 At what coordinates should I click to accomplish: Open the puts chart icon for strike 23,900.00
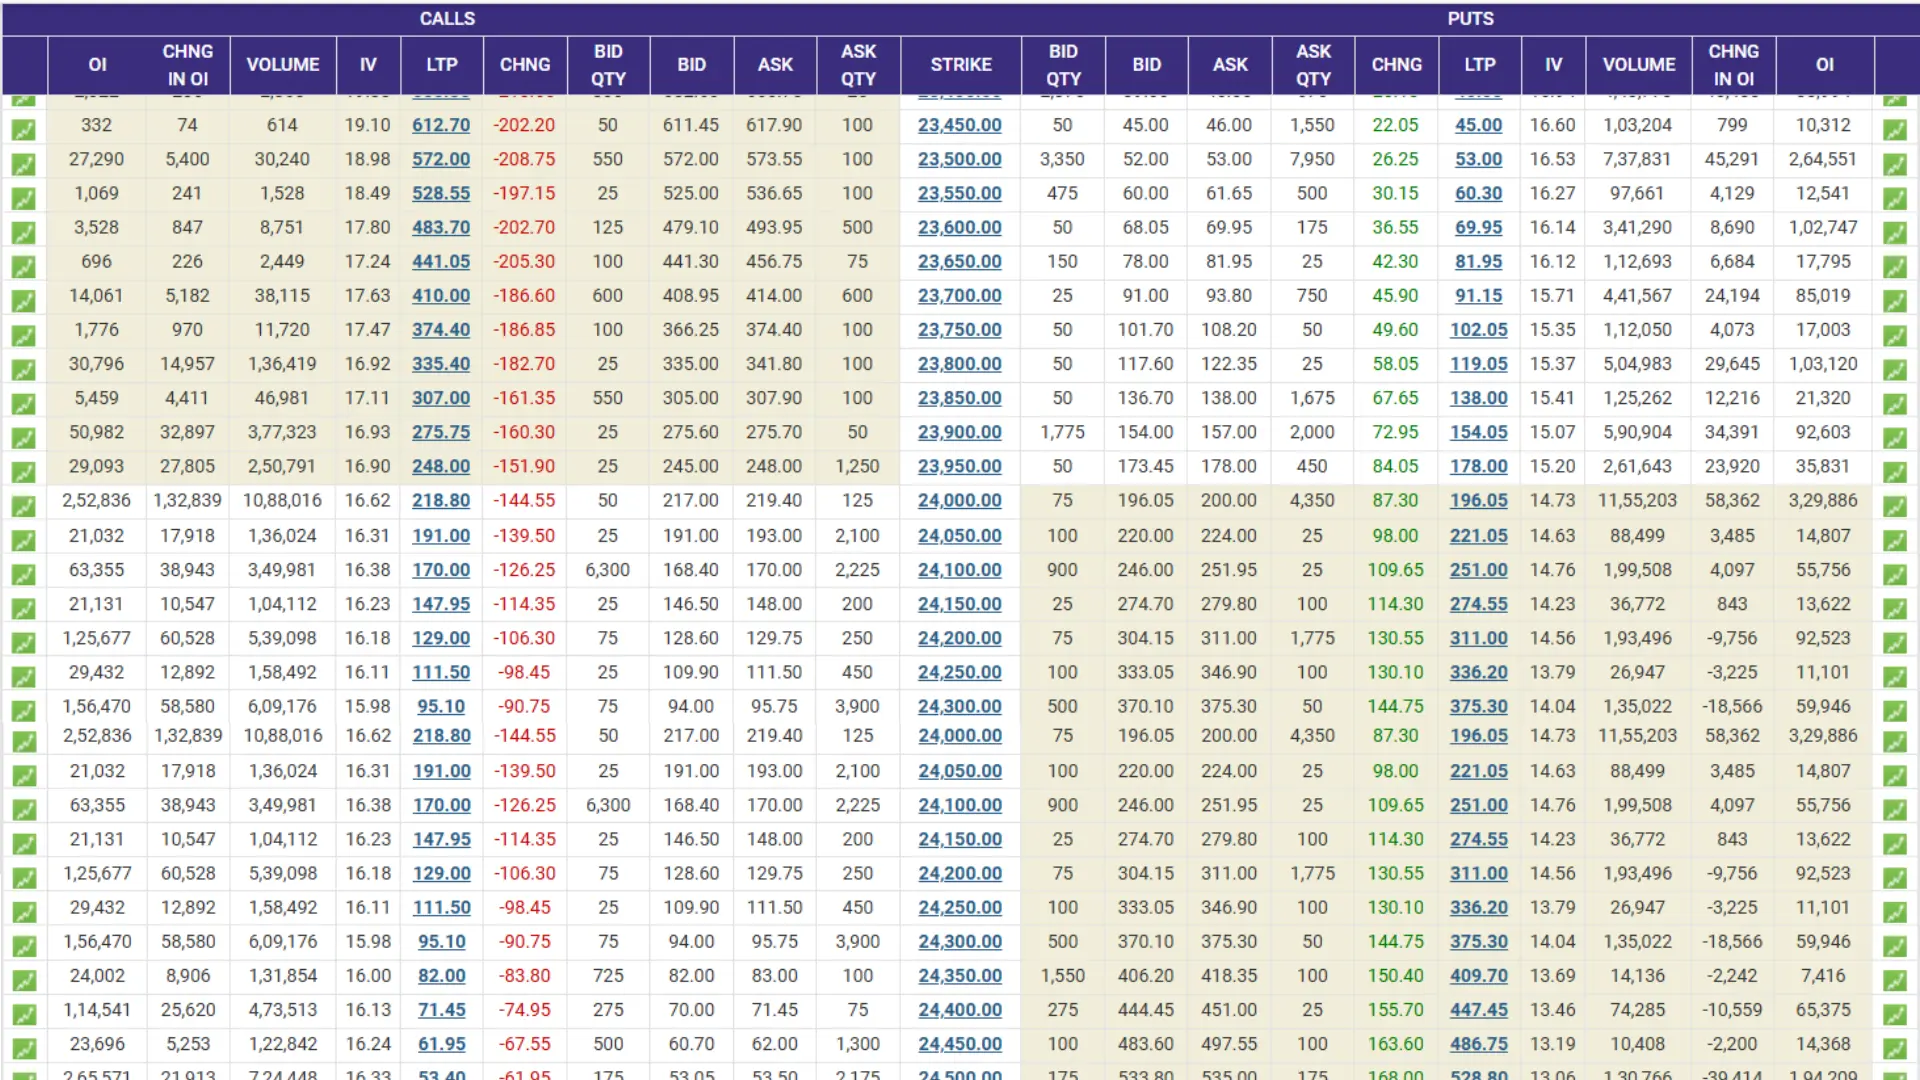tap(1894, 437)
